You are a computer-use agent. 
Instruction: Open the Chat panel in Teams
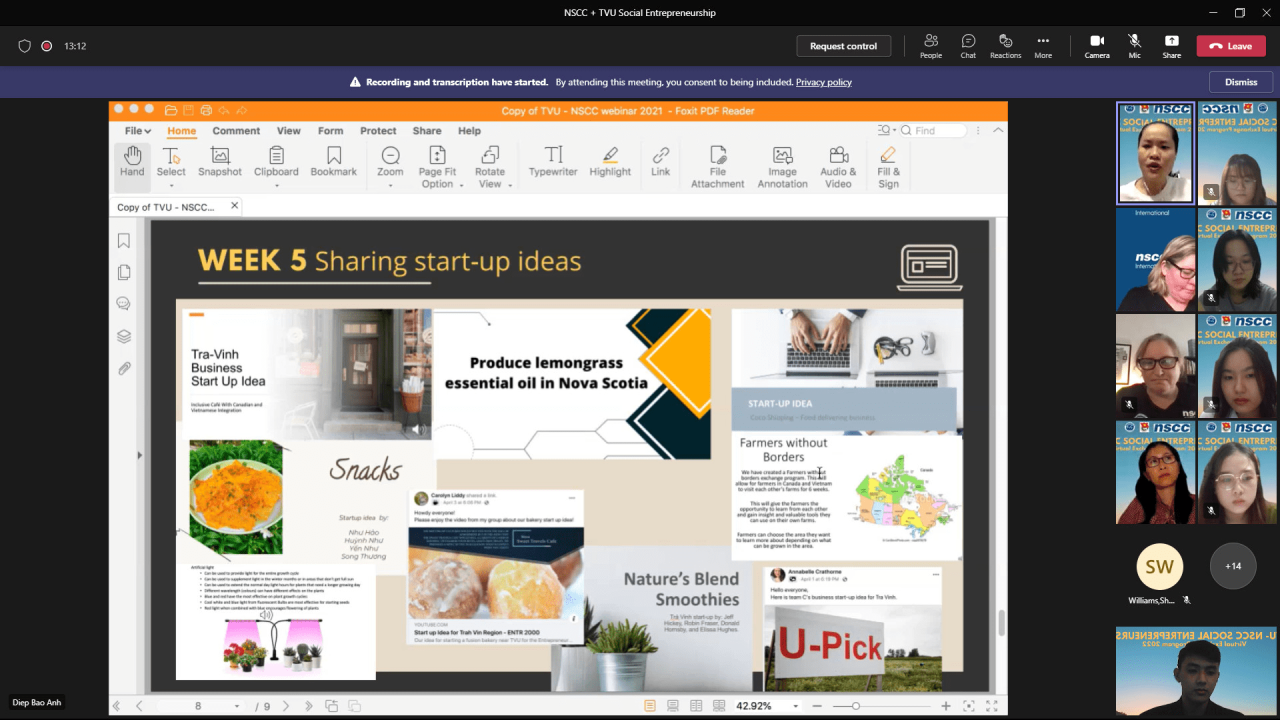[x=968, y=46]
